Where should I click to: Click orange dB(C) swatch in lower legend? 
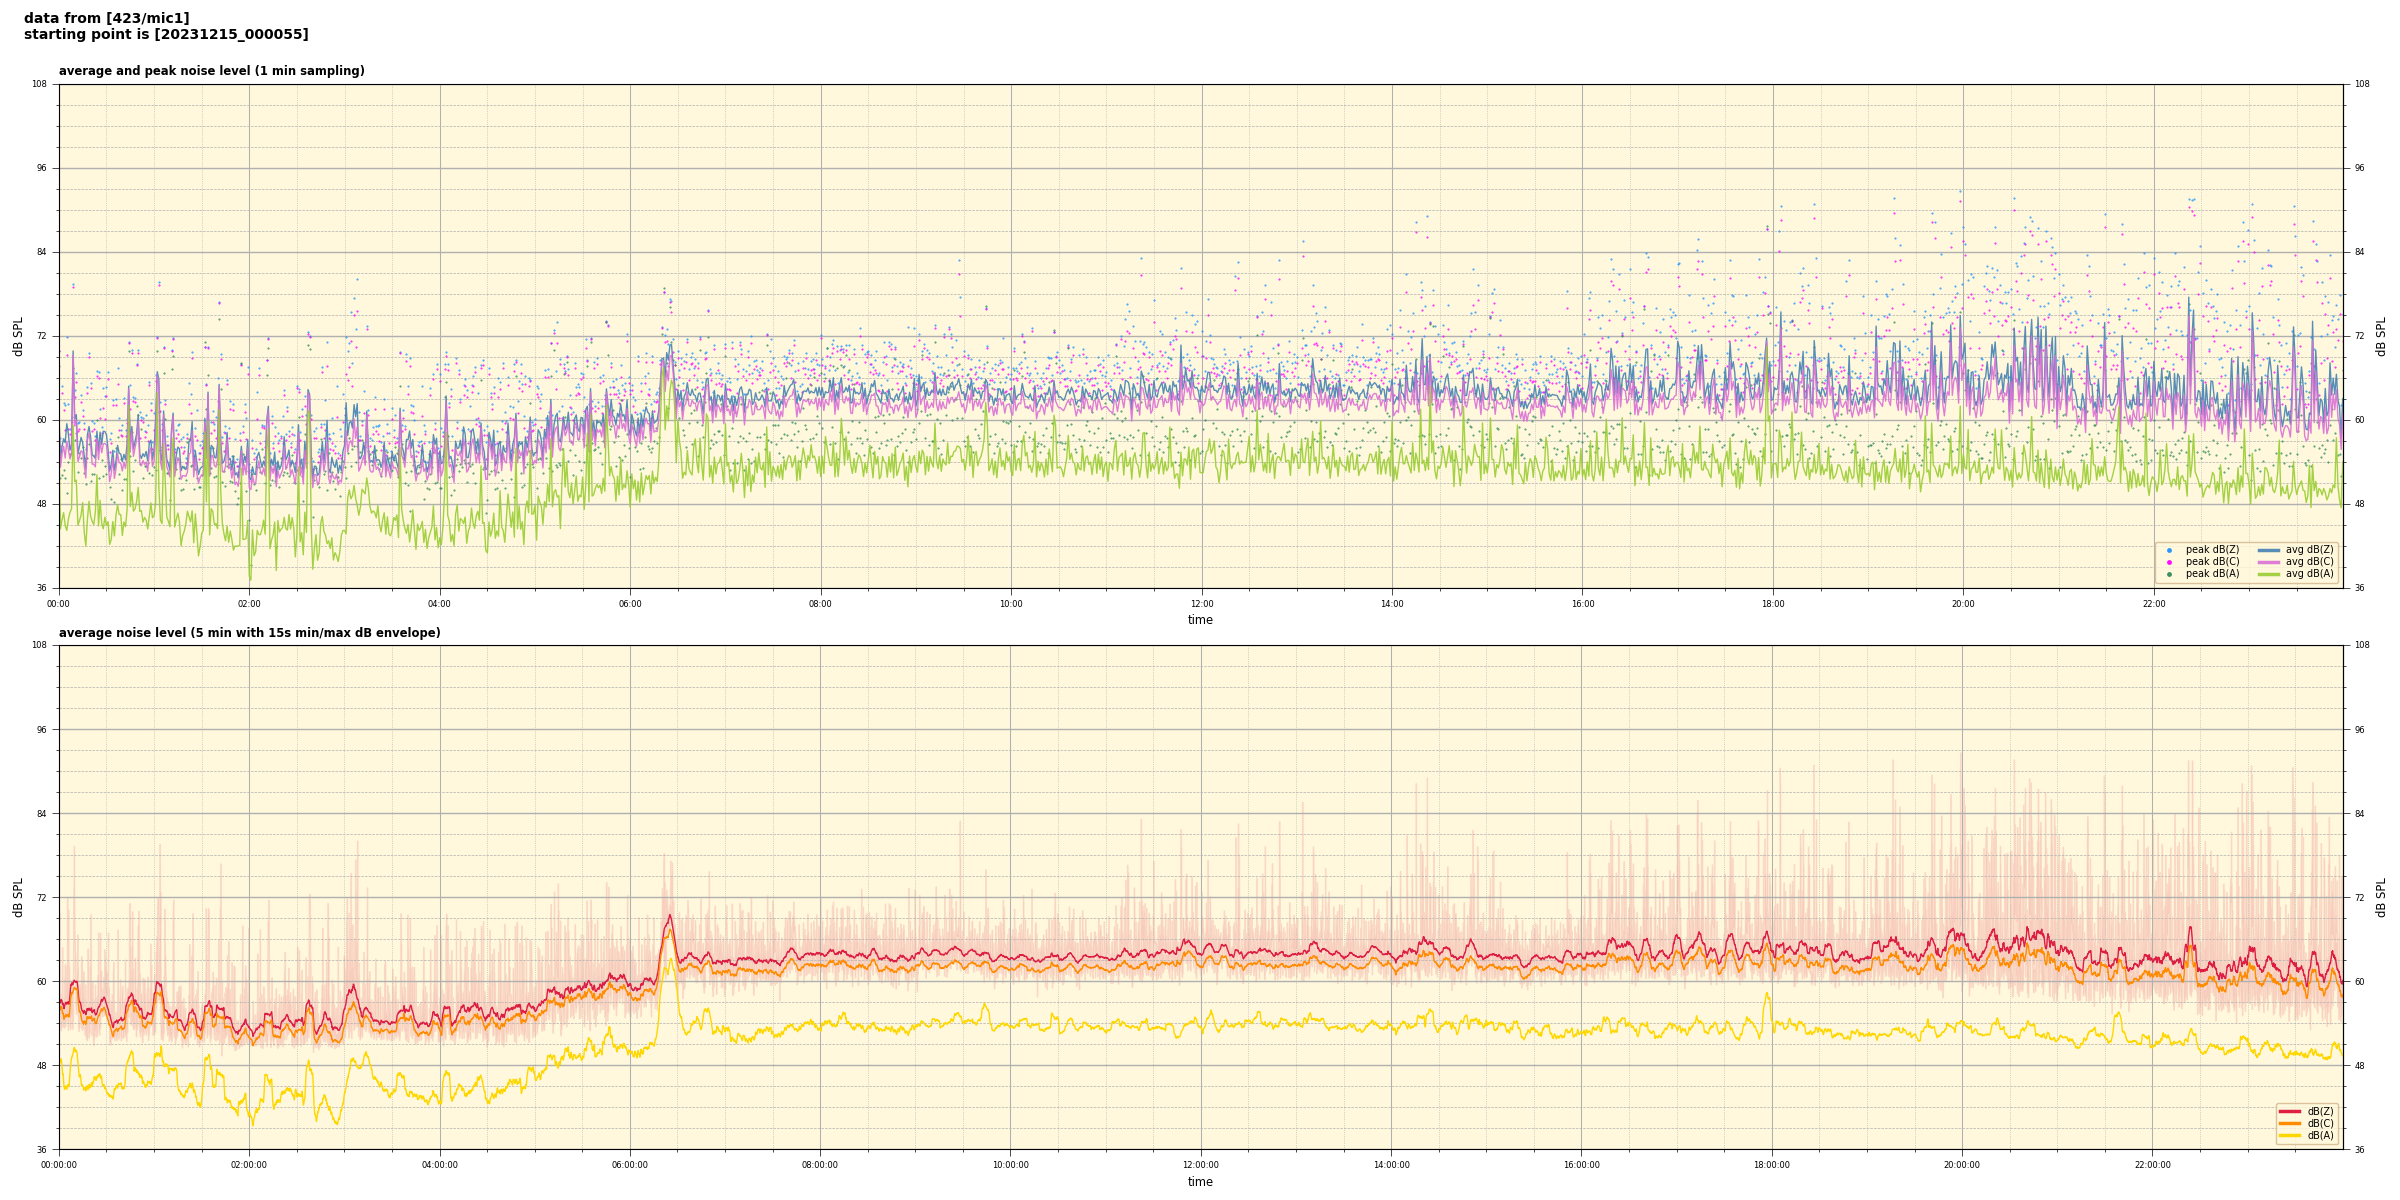coord(2290,1123)
